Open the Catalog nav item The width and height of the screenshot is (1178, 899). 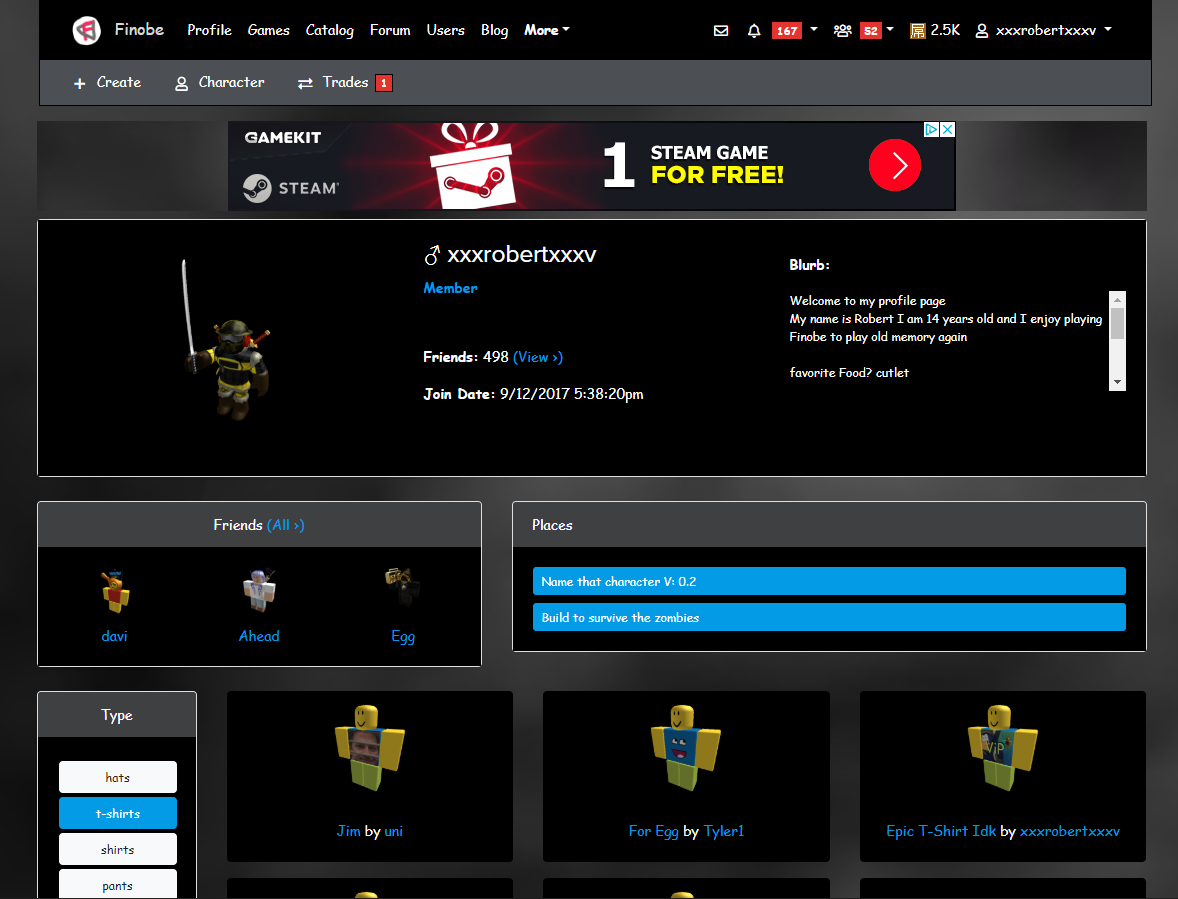coord(329,30)
